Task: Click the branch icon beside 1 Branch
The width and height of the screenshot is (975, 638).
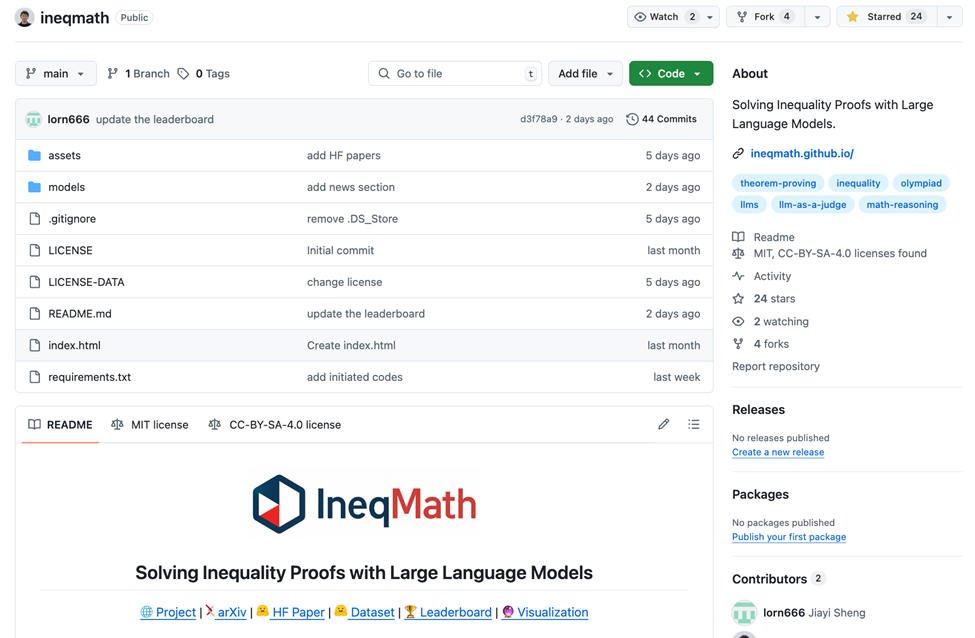Action: 113,73
